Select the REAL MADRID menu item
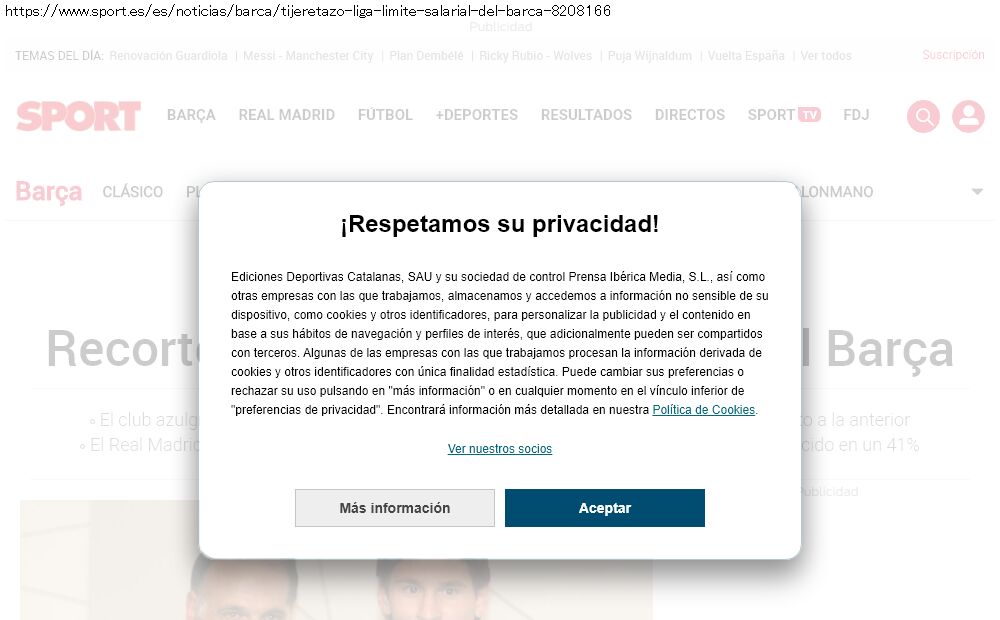 tap(286, 115)
